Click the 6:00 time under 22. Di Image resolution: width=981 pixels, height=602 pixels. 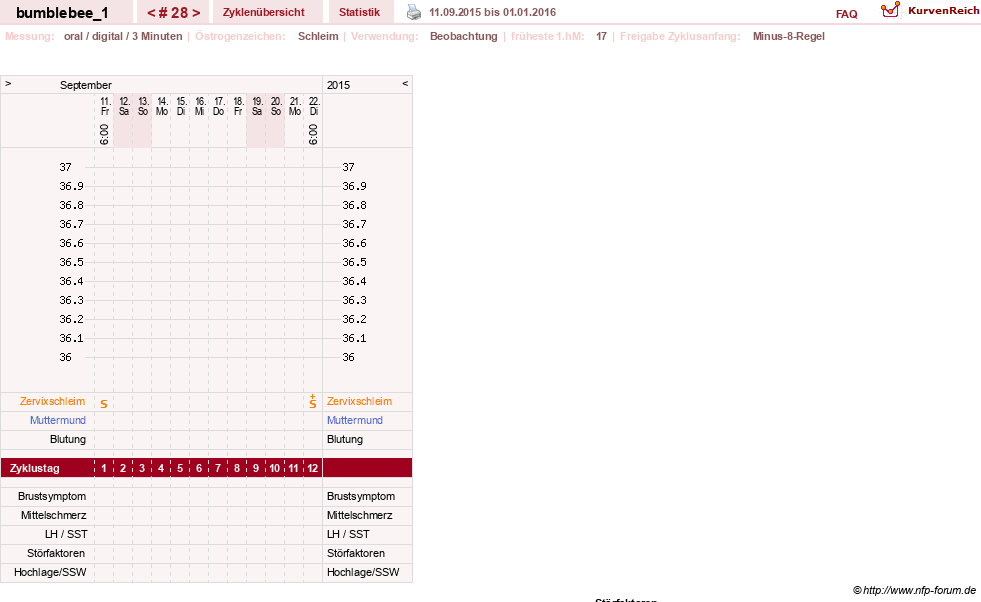tap(313, 135)
